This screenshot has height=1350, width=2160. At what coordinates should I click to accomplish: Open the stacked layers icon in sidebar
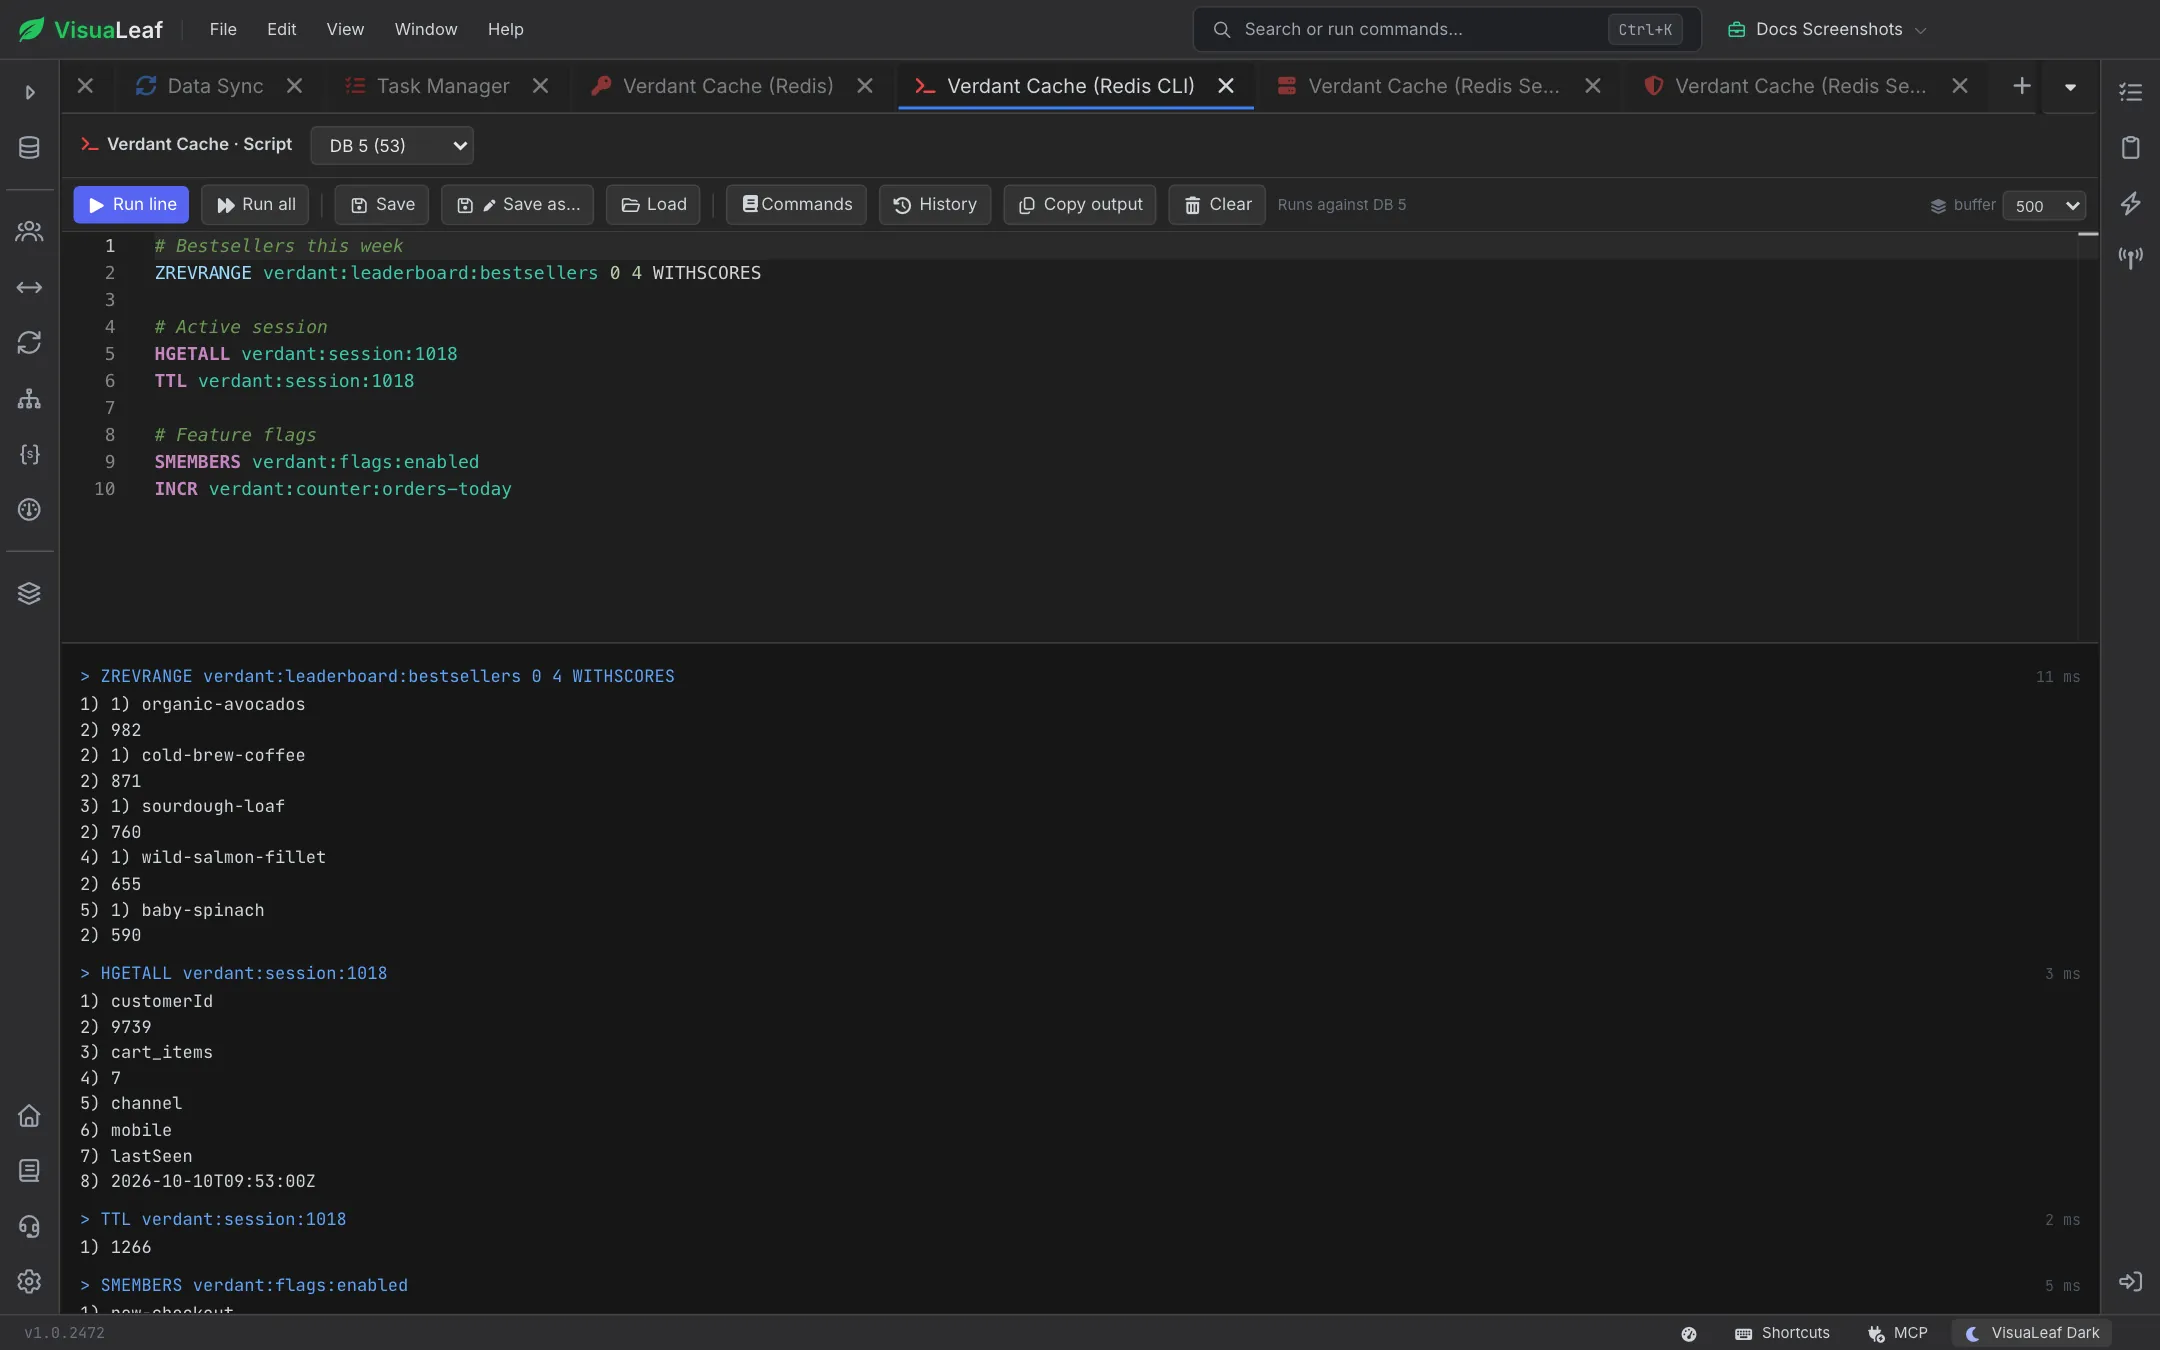29,593
